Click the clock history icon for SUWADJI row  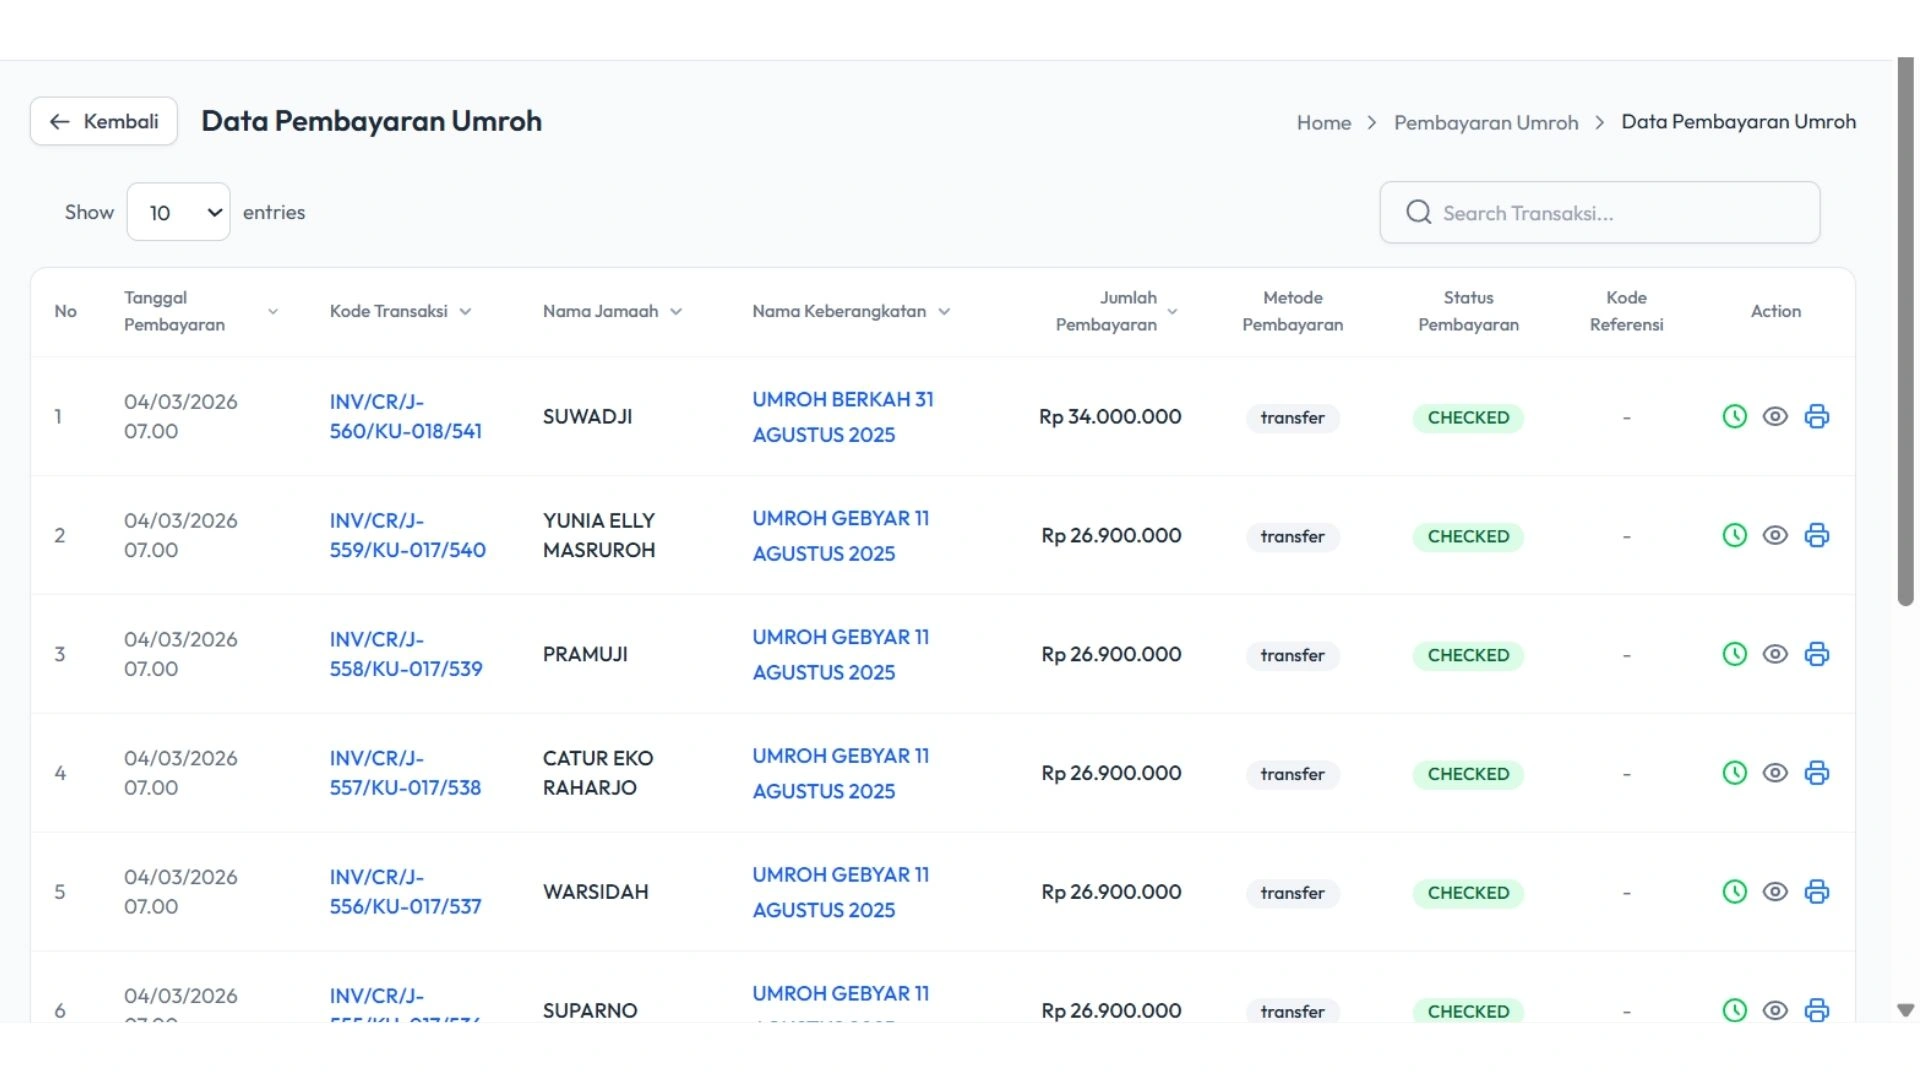pos(1734,417)
